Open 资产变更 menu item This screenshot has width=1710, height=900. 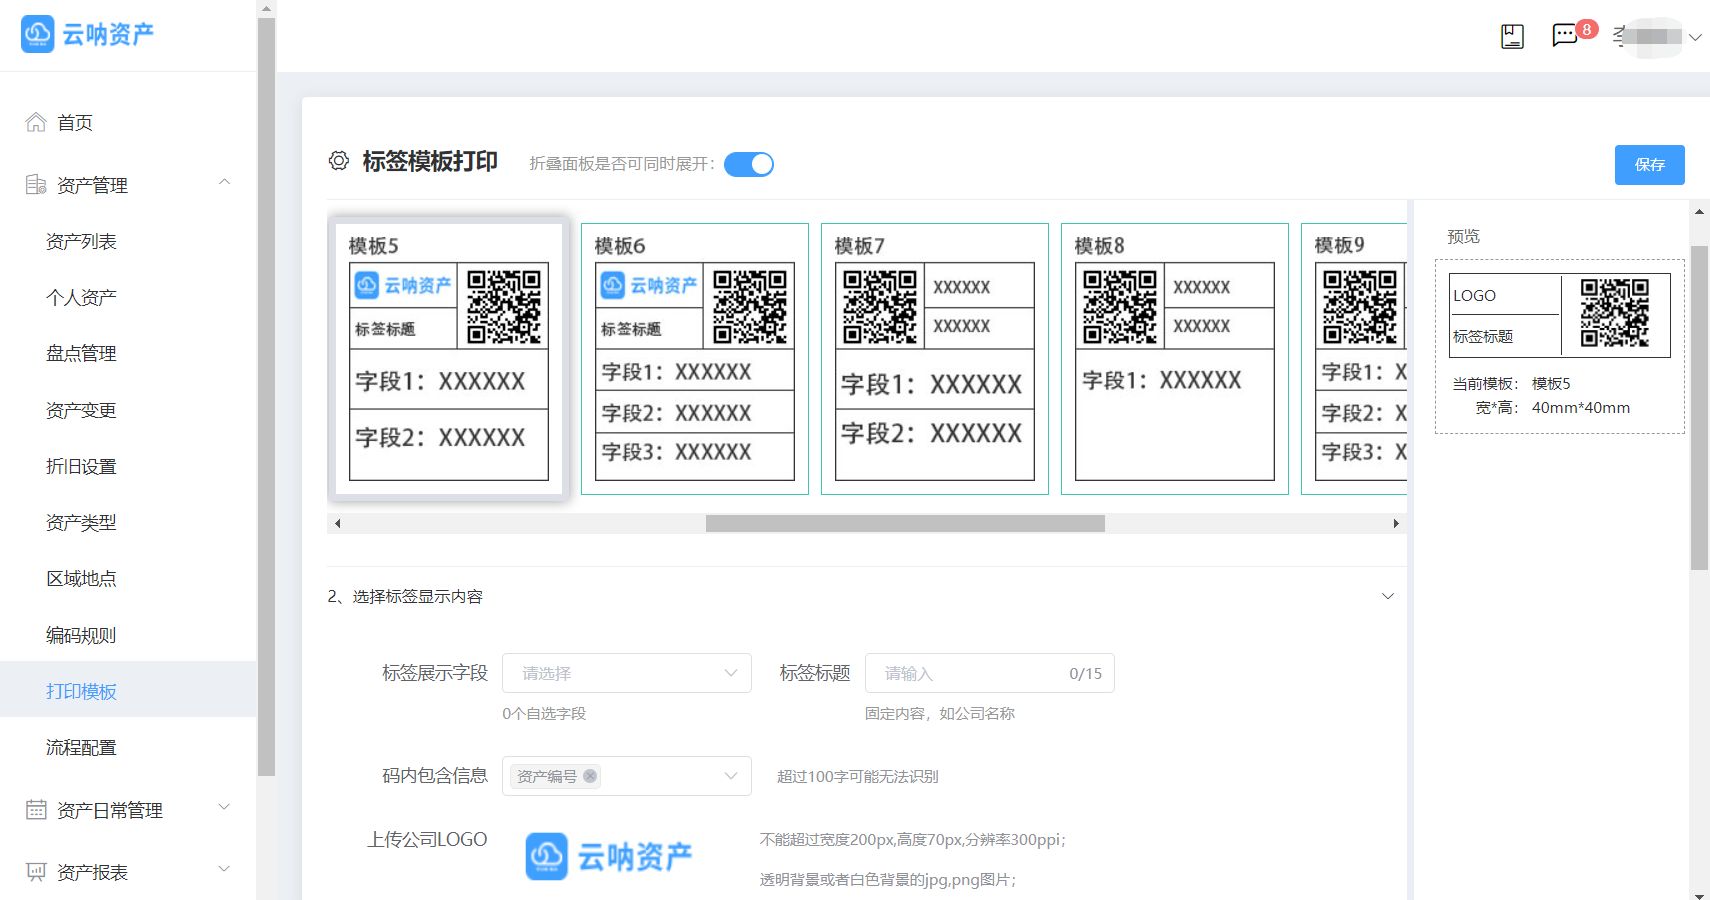click(x=128, y=410)
